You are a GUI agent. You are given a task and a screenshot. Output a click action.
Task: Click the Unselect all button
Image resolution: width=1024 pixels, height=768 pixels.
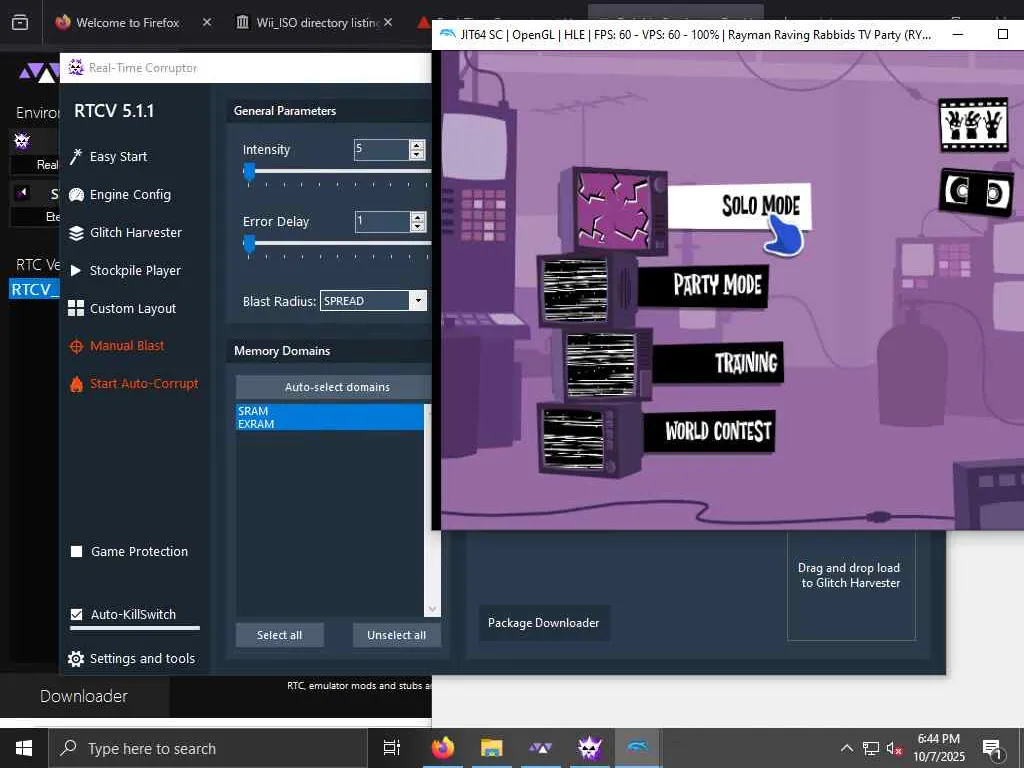coord(396,635)
